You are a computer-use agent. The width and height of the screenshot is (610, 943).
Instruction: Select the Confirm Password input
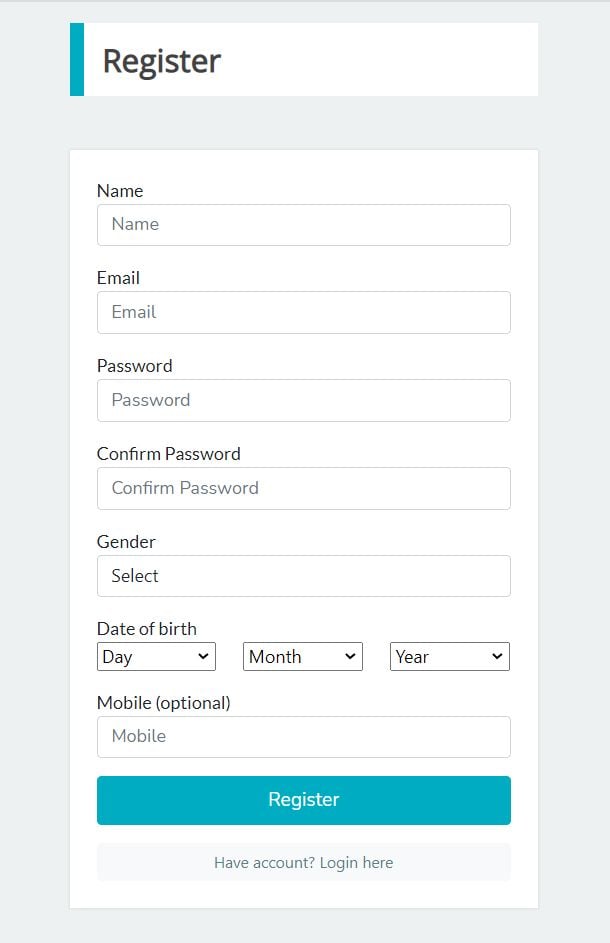point(303,488)
